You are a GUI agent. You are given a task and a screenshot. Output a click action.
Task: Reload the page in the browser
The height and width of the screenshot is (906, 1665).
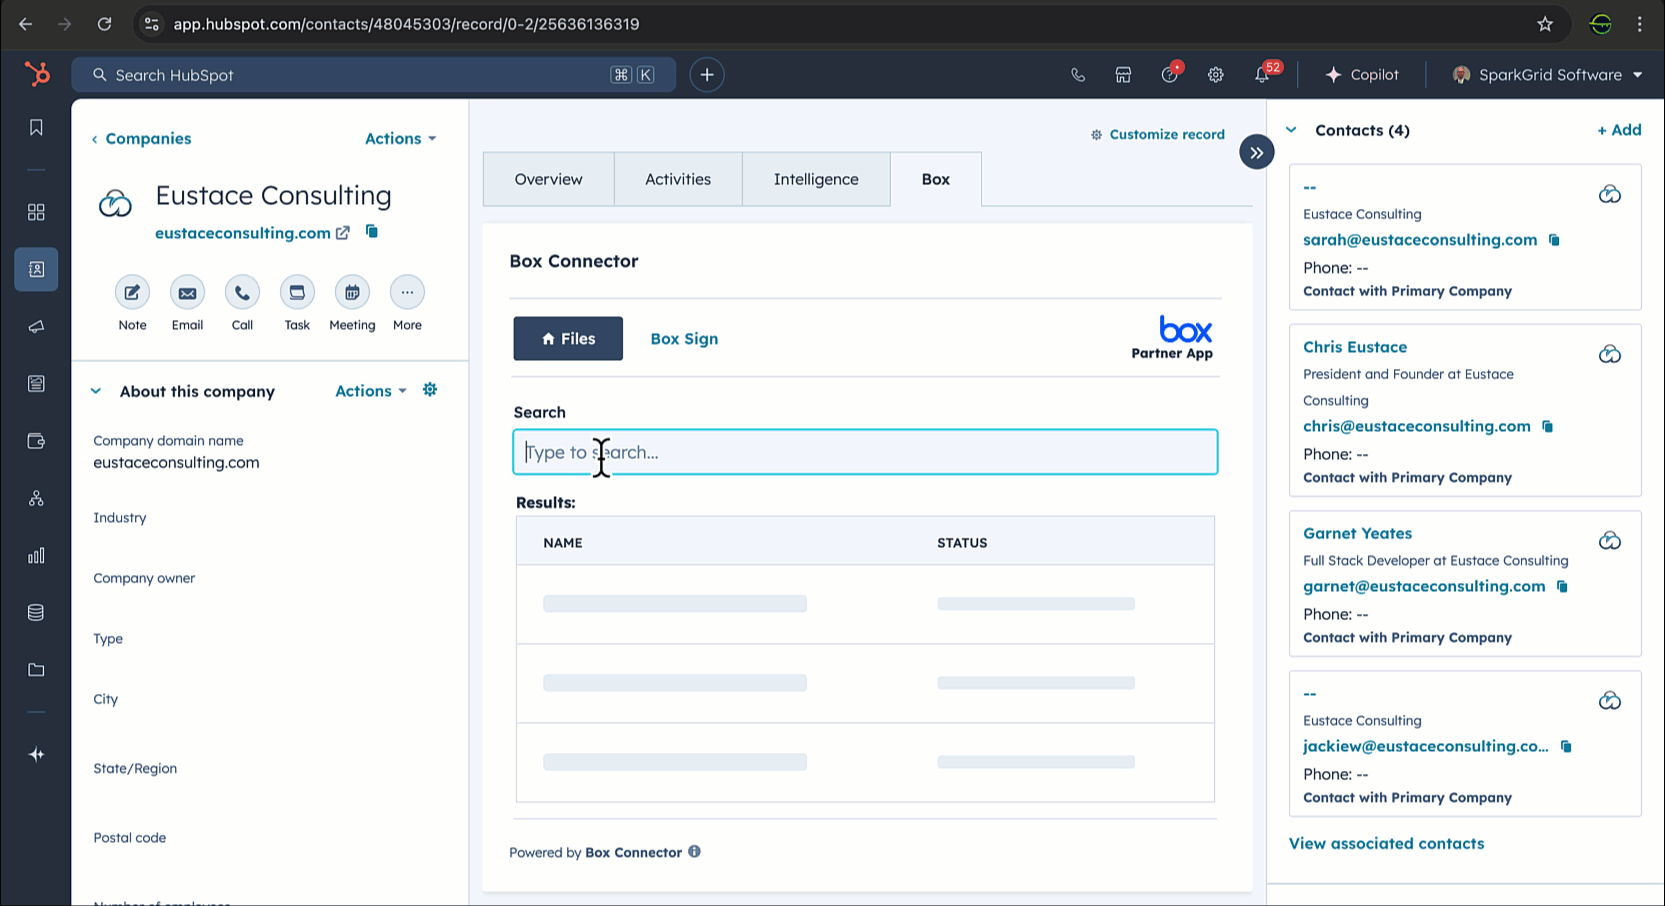(x=104, y=24)
